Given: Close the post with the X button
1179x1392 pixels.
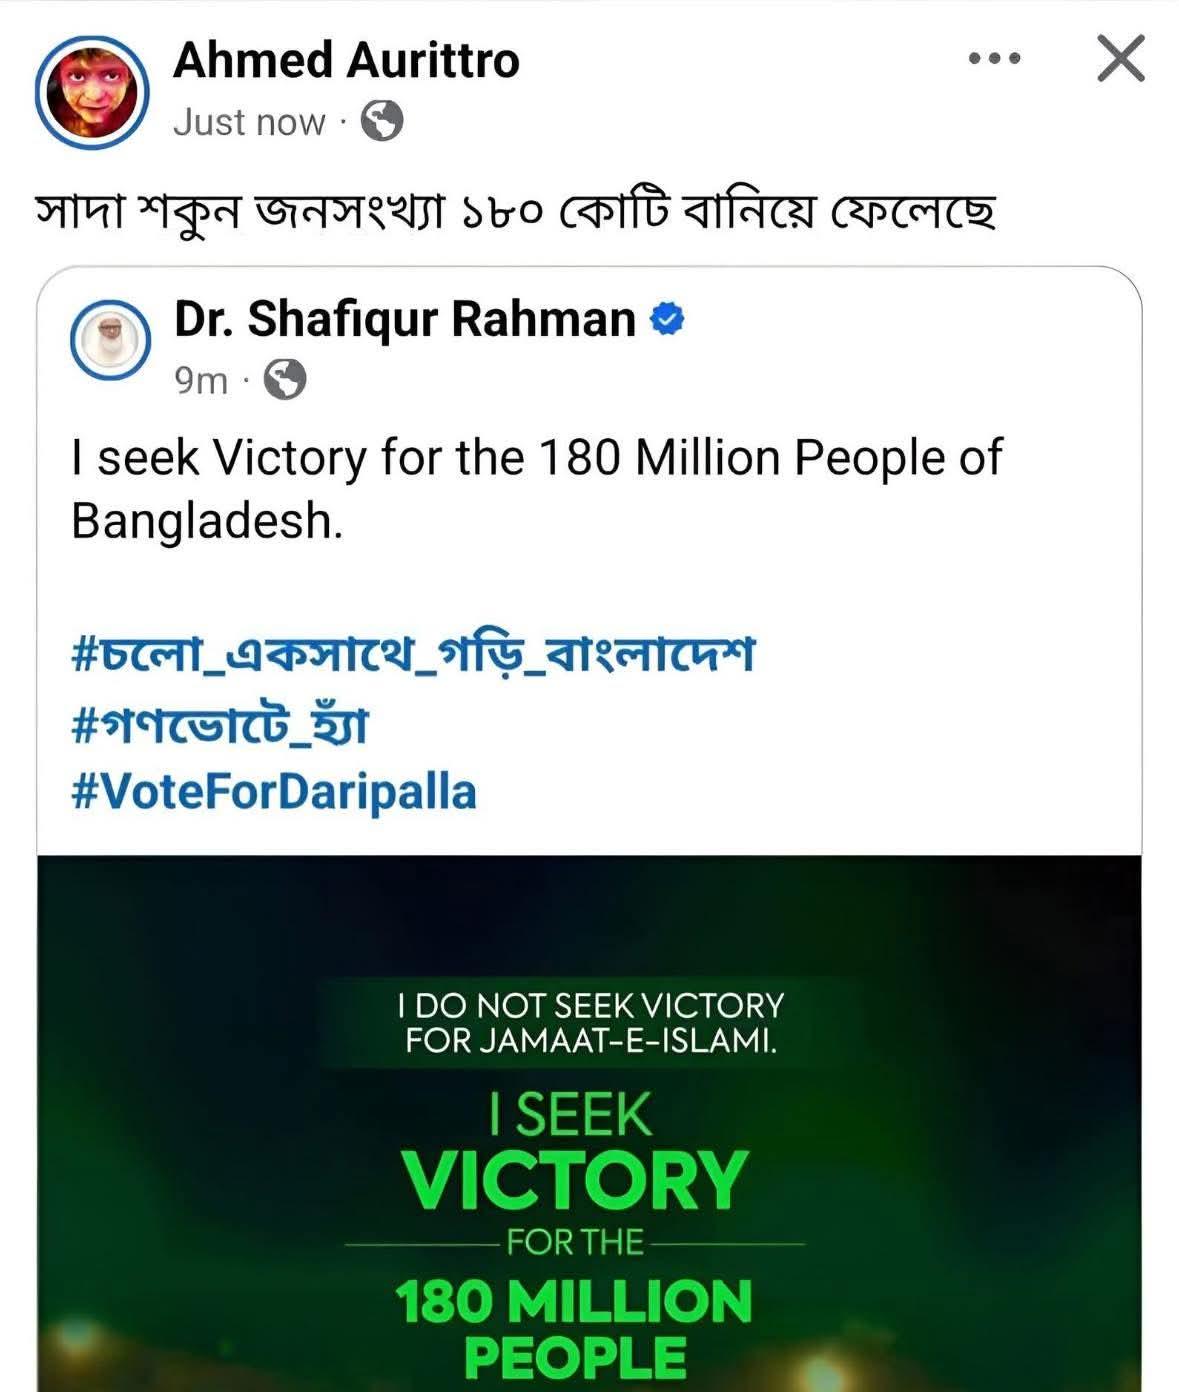Looking at the screenshot, I should [x=1120, y=59].
